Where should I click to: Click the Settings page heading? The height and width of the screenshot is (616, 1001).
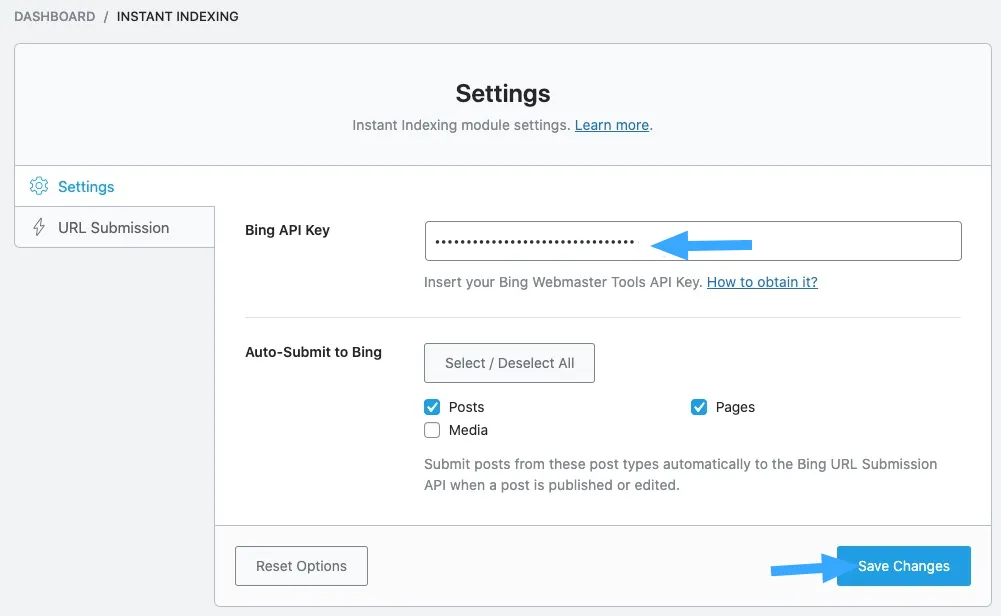click(503, 94)
